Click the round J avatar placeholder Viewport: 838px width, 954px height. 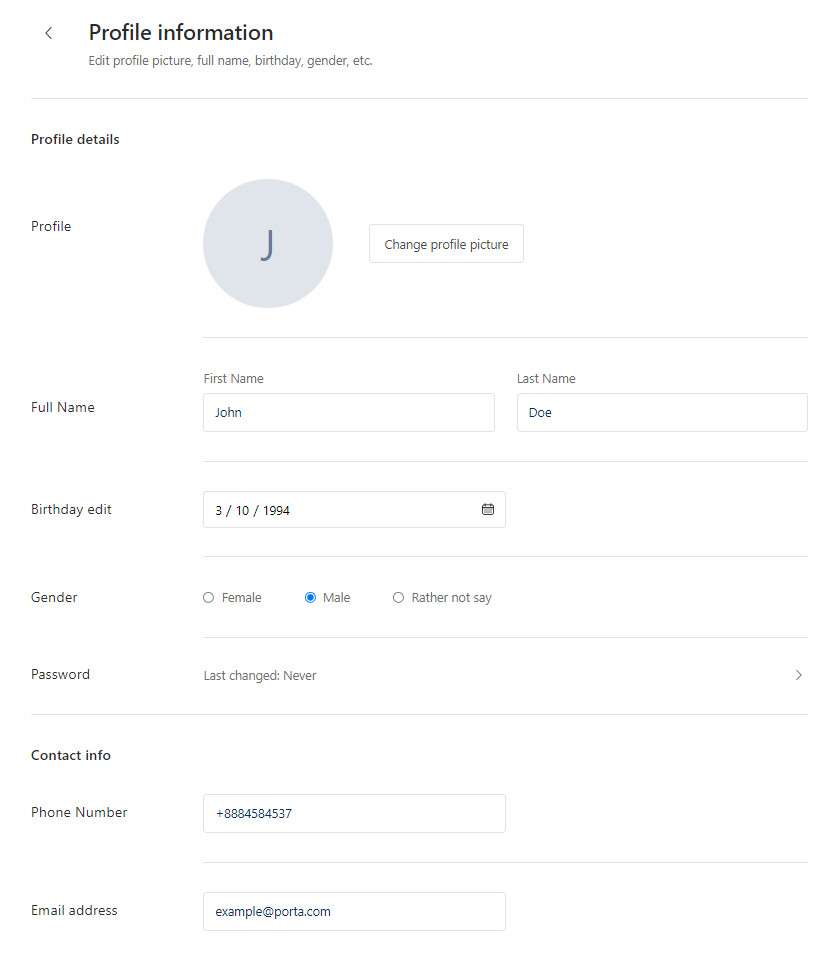pos(268,243)
